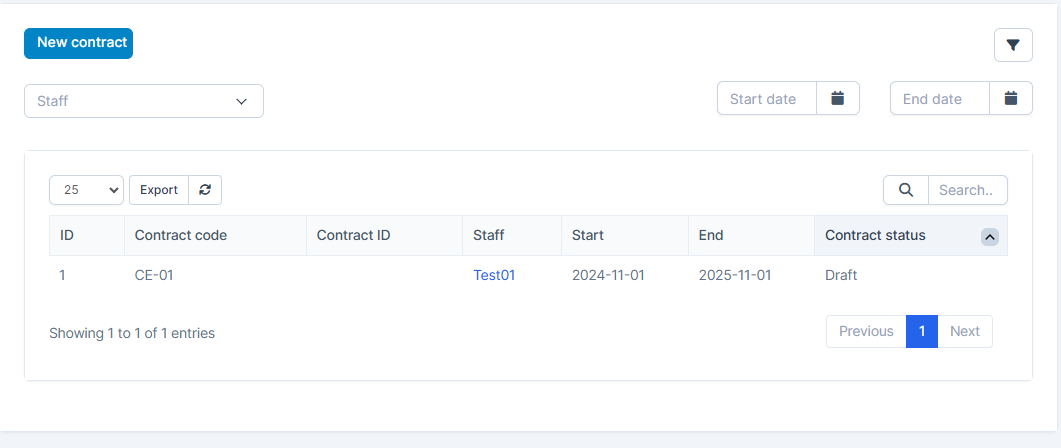Click the table refresh icon
Viewport: 1061px width, 448px height.
(205, 190)
